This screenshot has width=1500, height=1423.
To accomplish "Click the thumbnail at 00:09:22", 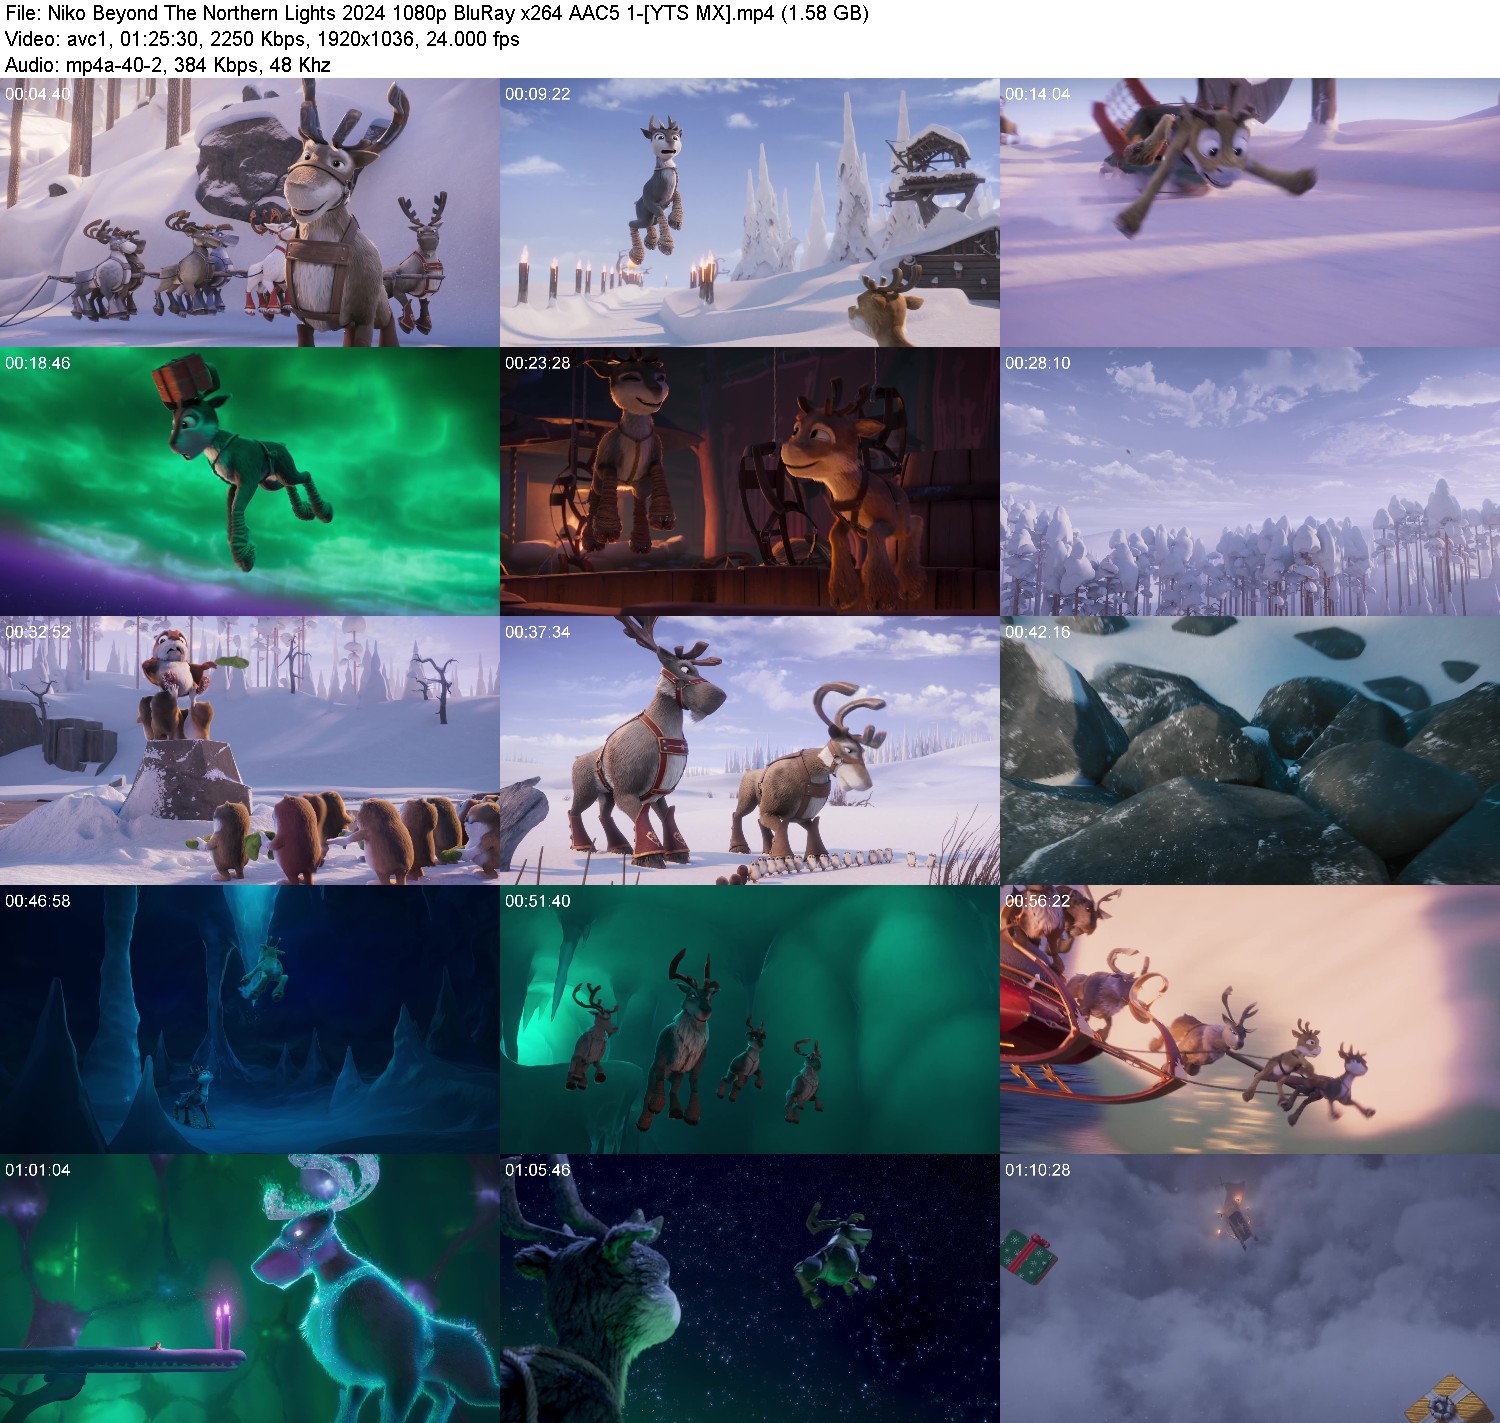I will (x=750, y=213).
